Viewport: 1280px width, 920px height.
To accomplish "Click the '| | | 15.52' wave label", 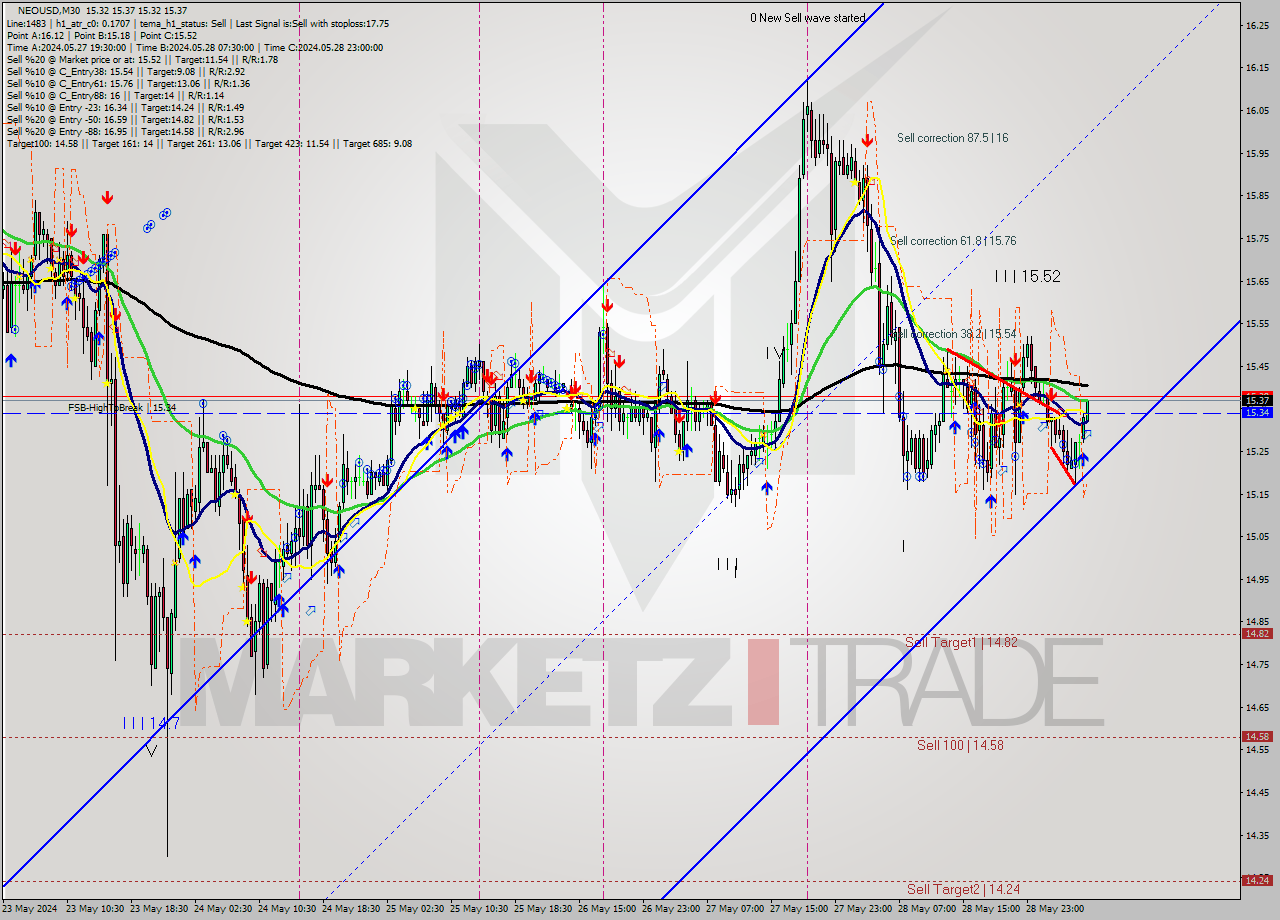I will [1027, 276].
